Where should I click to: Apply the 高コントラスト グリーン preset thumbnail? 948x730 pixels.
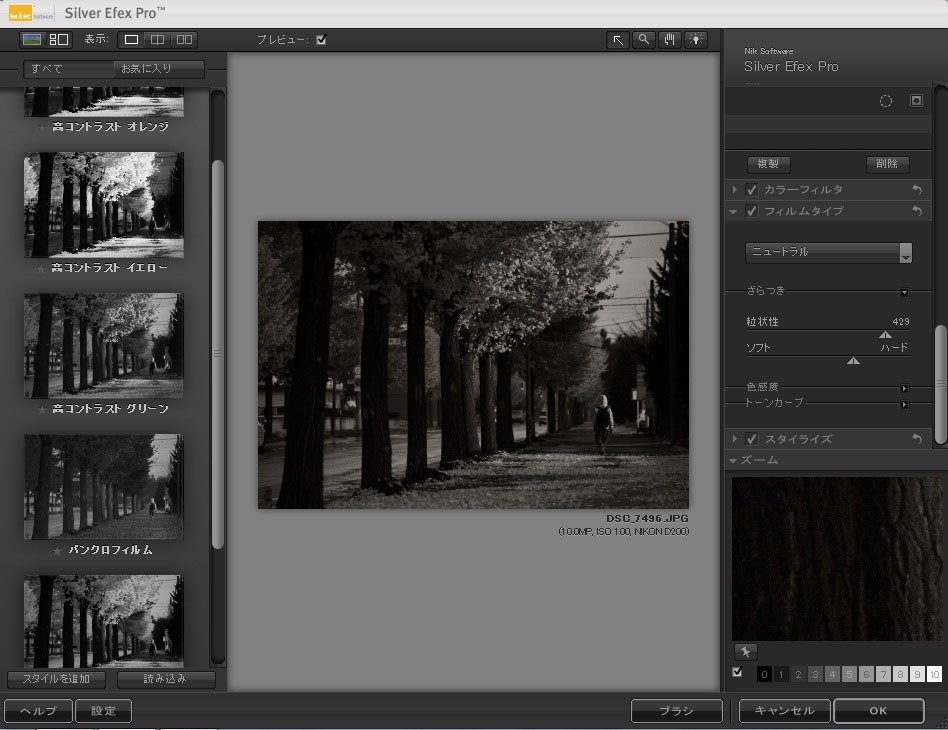pyautogui.click(x=104, y=346)
